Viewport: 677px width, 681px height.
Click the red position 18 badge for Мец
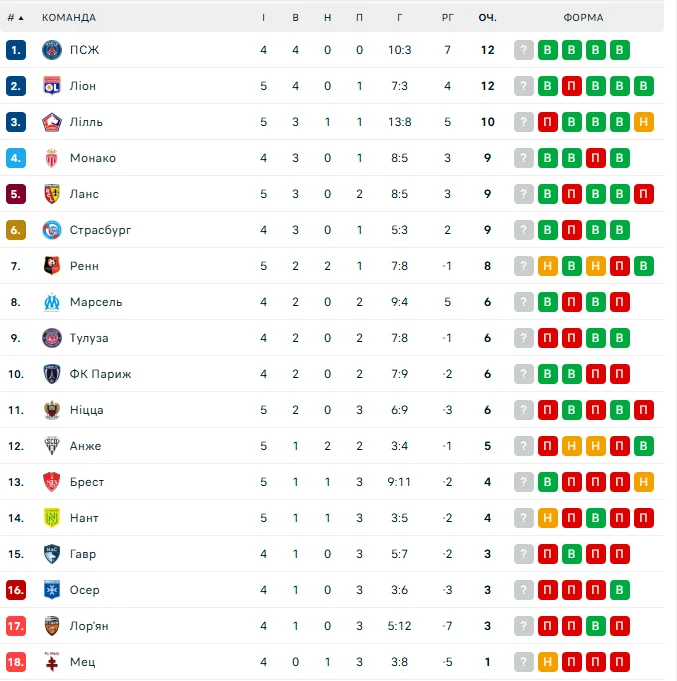tap(15, 662)
